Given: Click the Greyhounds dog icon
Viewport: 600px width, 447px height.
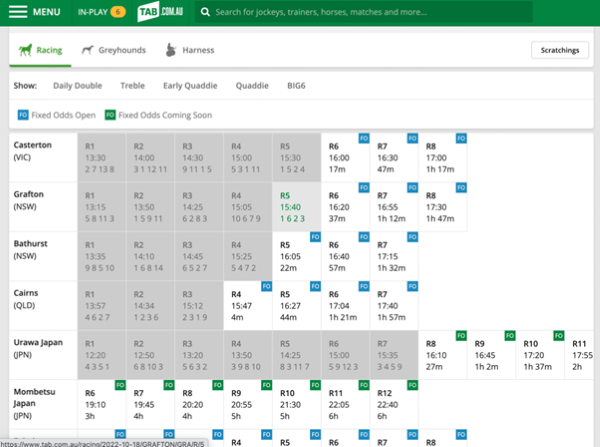Looking at the screenshot, I should coord(87,50).
